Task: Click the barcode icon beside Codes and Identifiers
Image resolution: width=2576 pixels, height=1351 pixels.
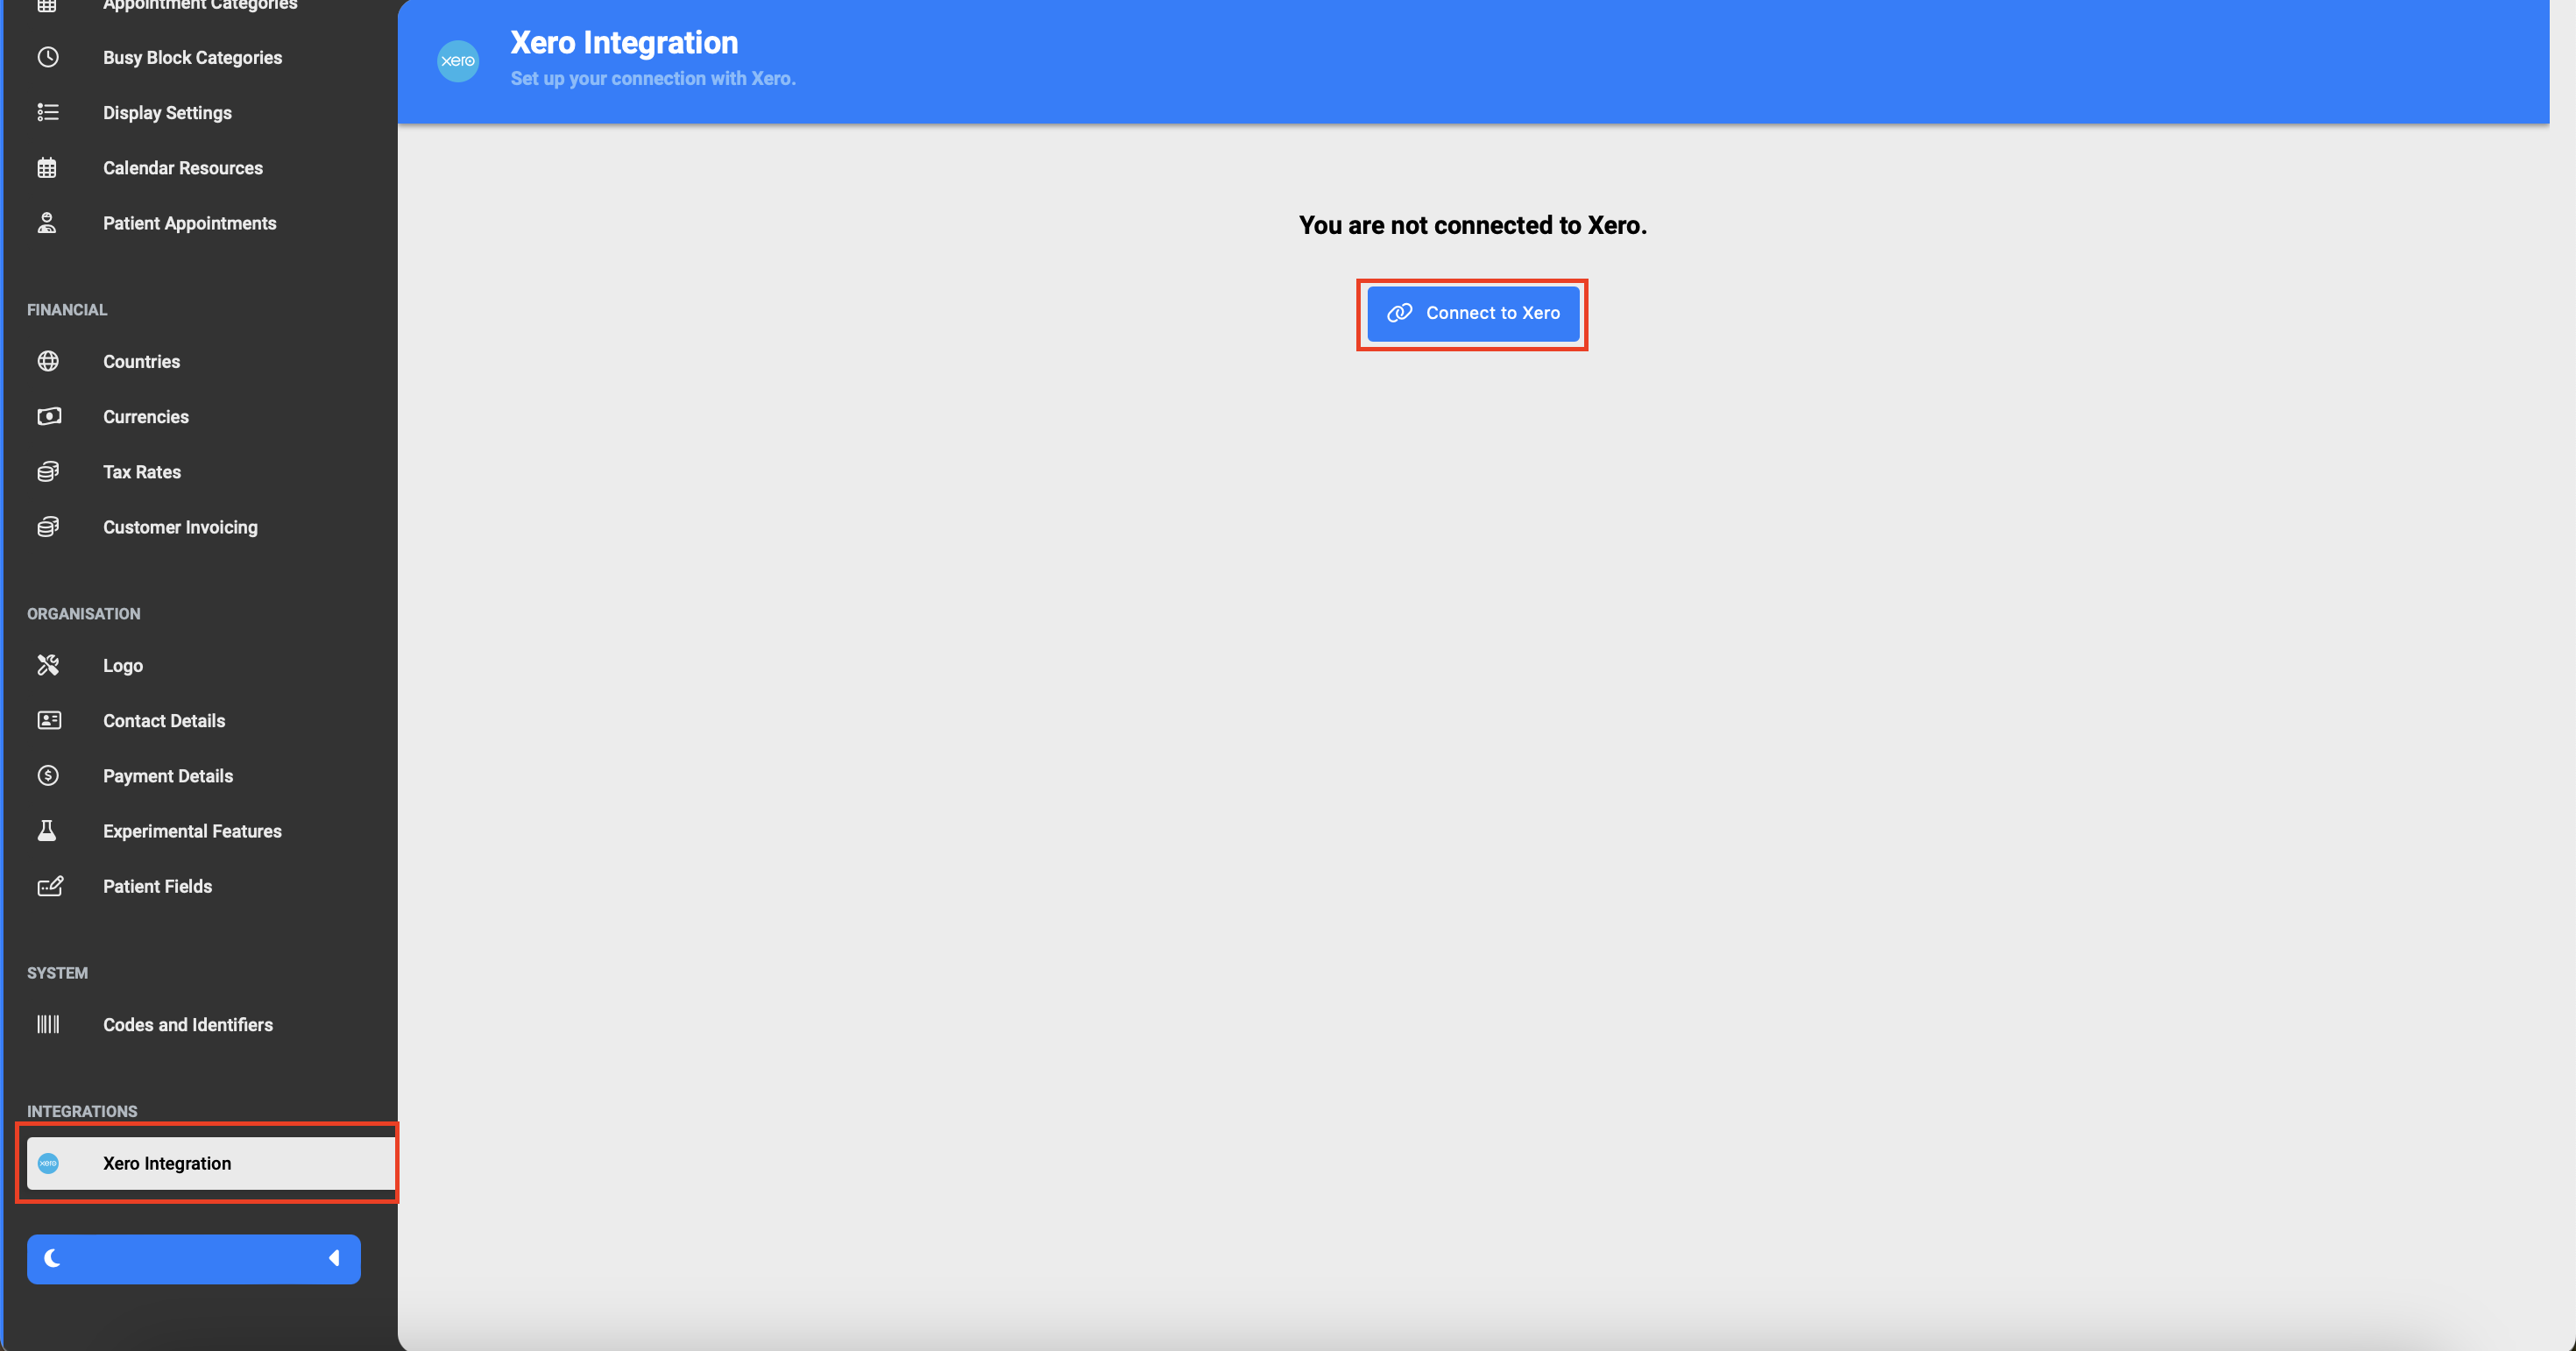Action: point(48,1024)
